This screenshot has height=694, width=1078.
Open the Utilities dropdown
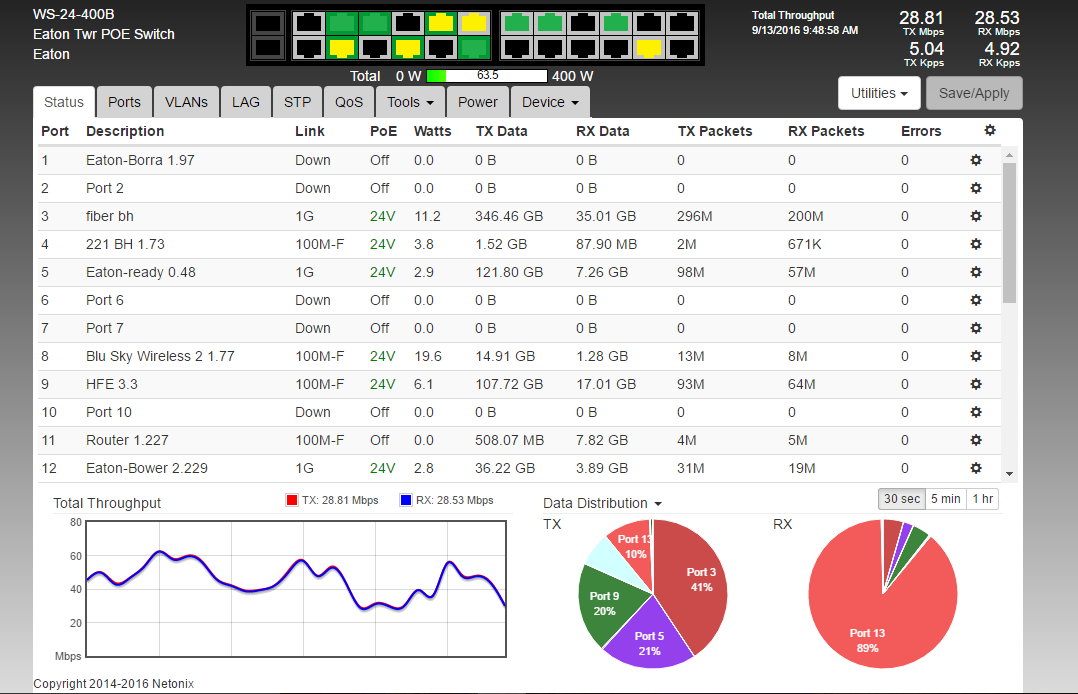(x=878, y=93)
